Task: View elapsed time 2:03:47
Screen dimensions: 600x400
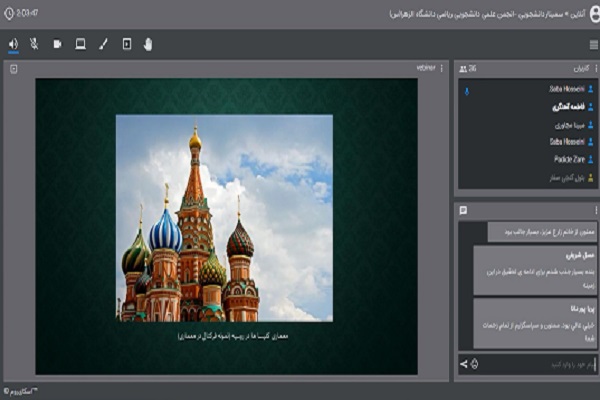Action: coord(27,13)
